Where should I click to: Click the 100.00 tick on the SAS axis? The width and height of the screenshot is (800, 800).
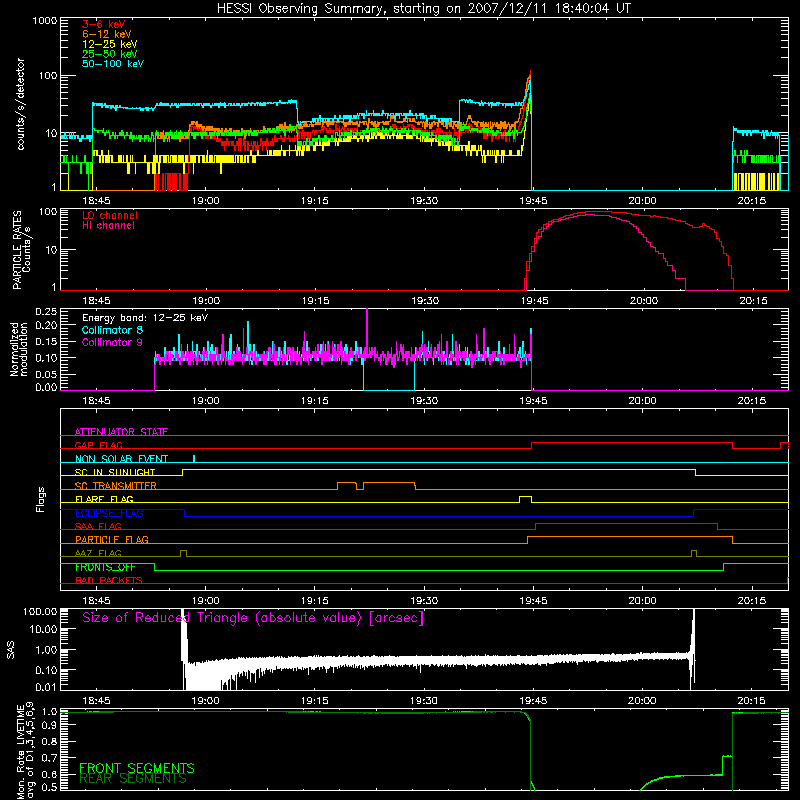40,611
